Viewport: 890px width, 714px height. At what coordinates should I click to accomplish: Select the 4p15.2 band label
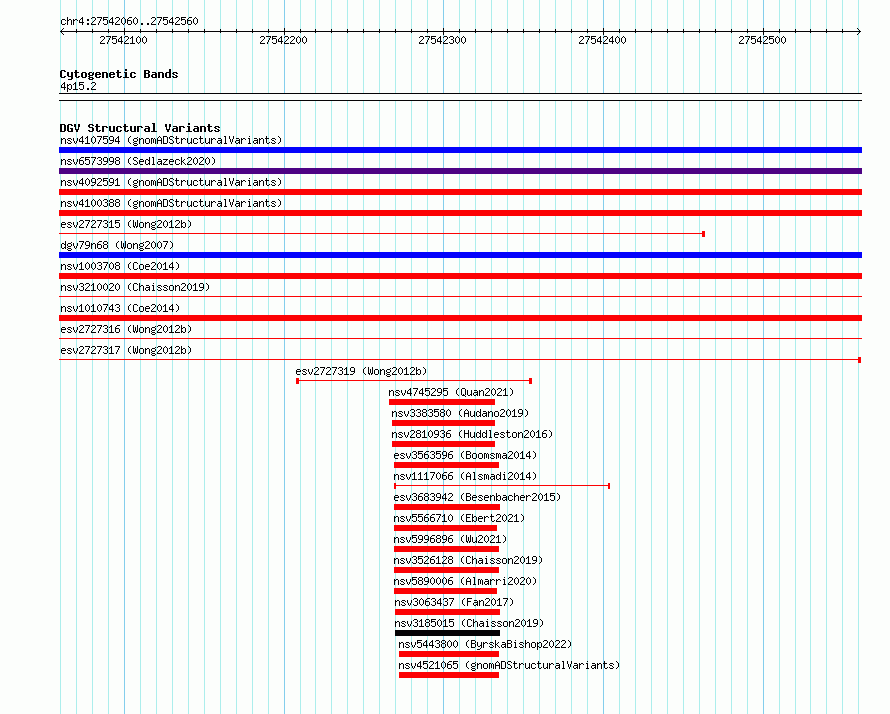(x=78, y=86)
